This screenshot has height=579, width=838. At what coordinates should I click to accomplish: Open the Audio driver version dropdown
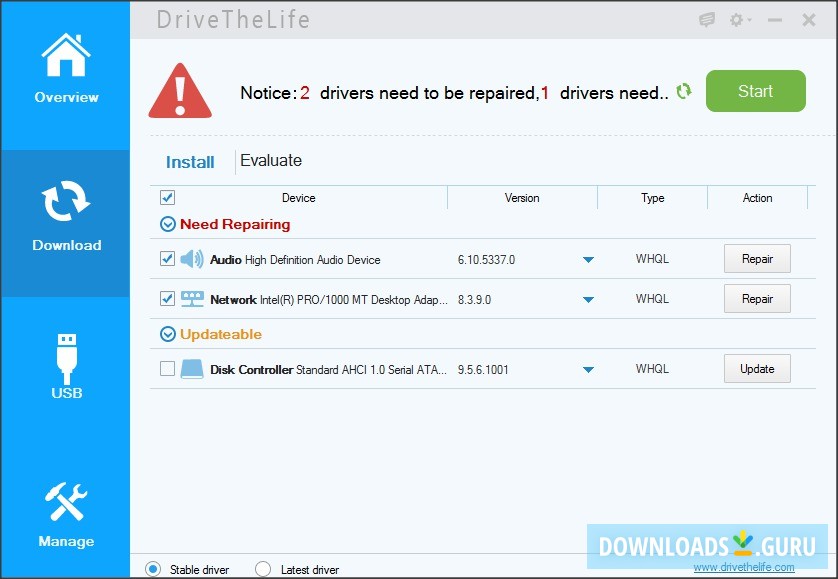click(588, 258)
